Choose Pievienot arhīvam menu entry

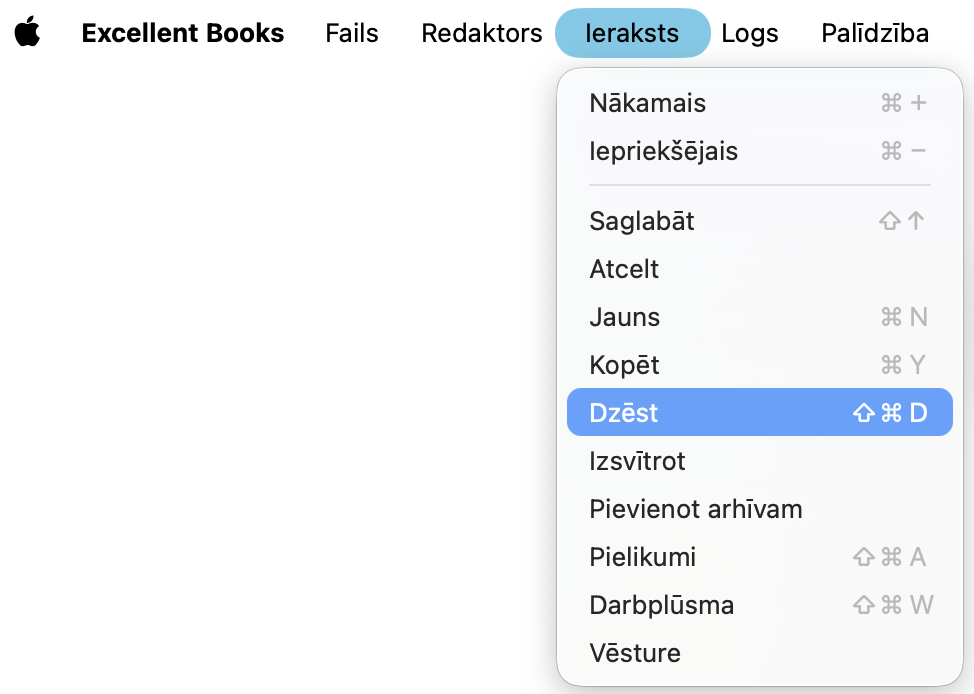pyautogui.click(x=695, y=509)
